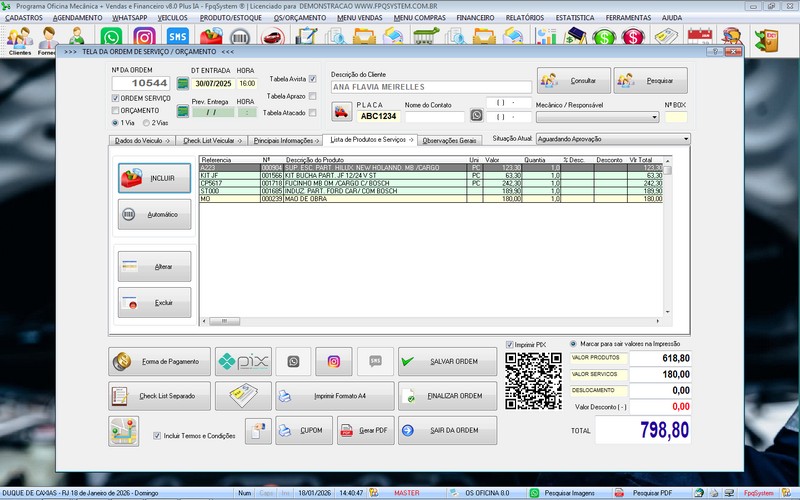Click the horizontal scrollbar under the product list
This screenshot has width=800, height=500.
[430, 321]
